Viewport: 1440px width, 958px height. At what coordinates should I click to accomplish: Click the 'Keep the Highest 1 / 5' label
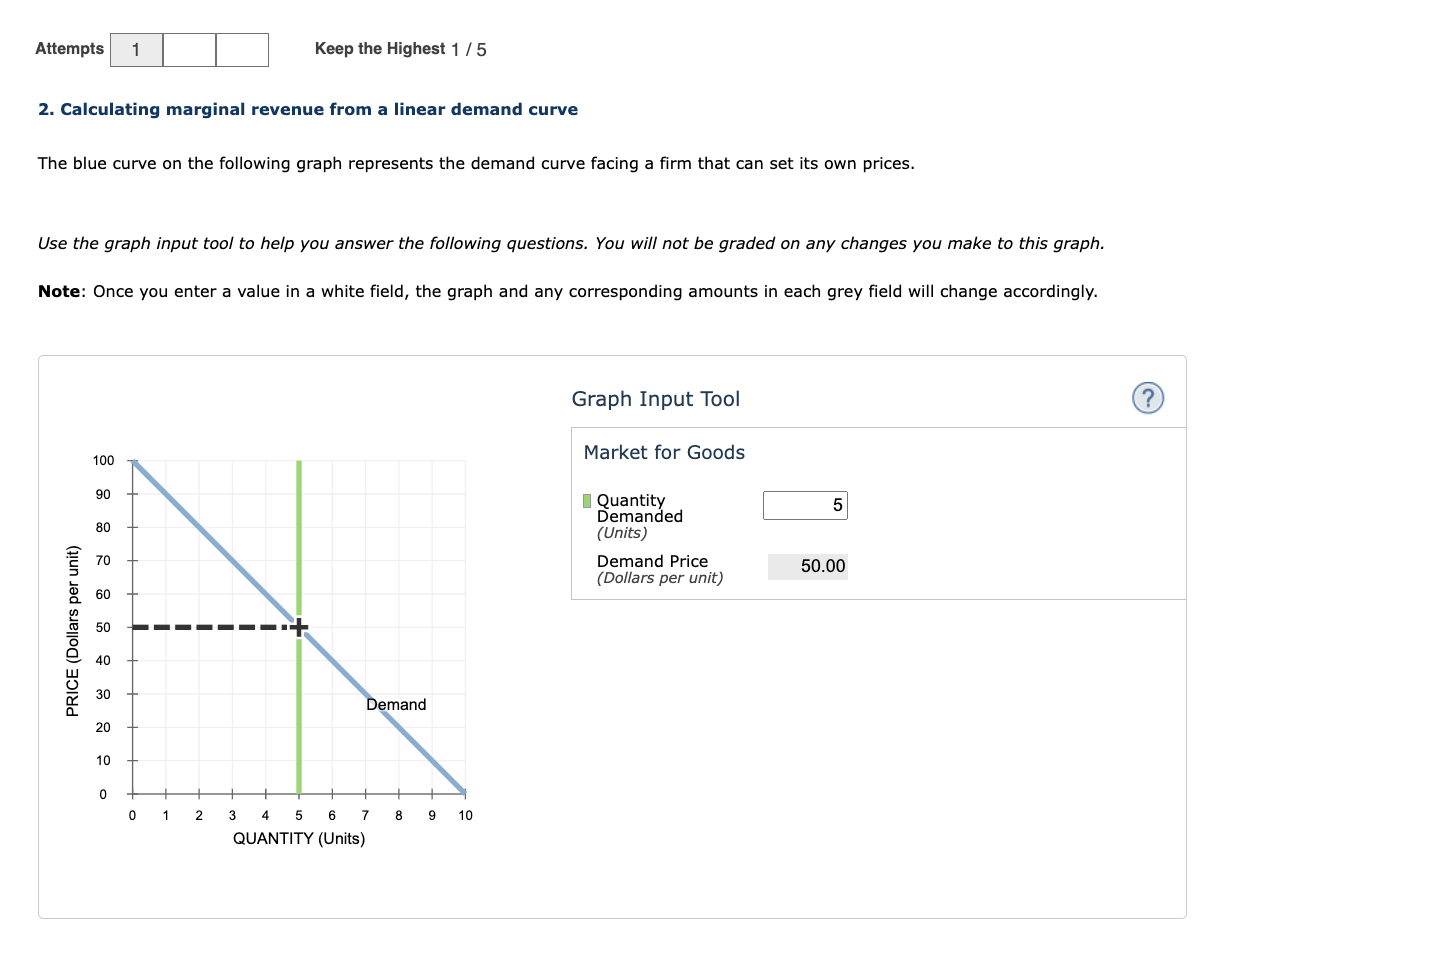[x=400, y=48]
